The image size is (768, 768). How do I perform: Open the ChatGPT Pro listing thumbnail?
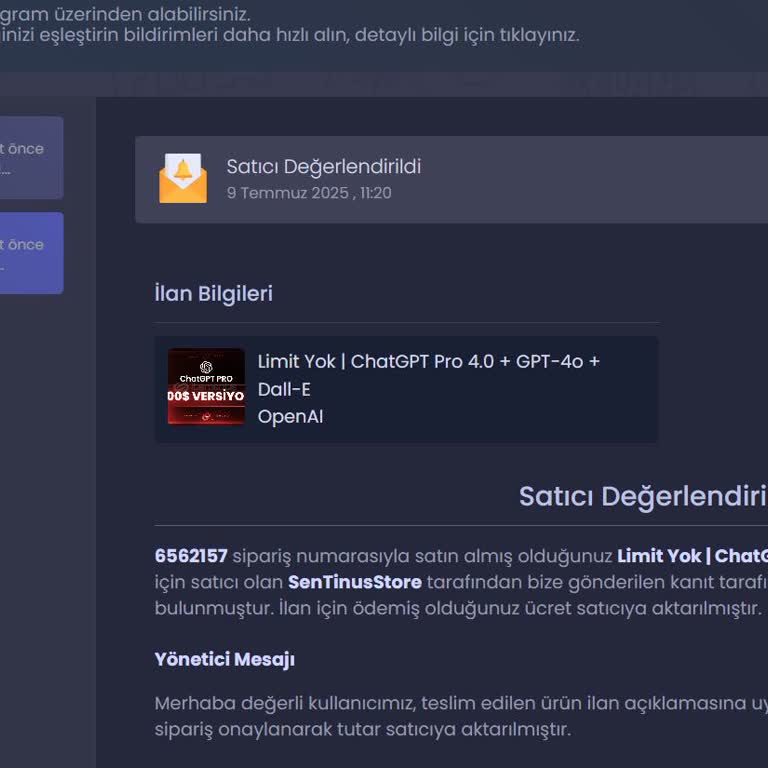point(206,386)
